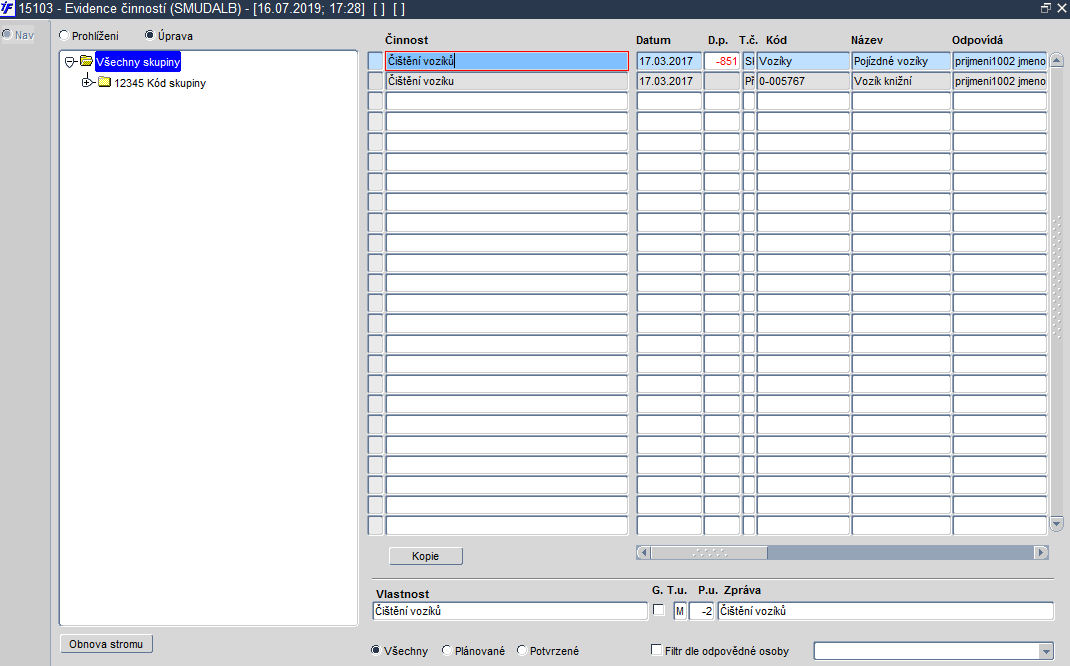Screen dimensions: 1070x666
Task: Click the horizontal scrollbar right arrow
Action: tap(1041, 553)
